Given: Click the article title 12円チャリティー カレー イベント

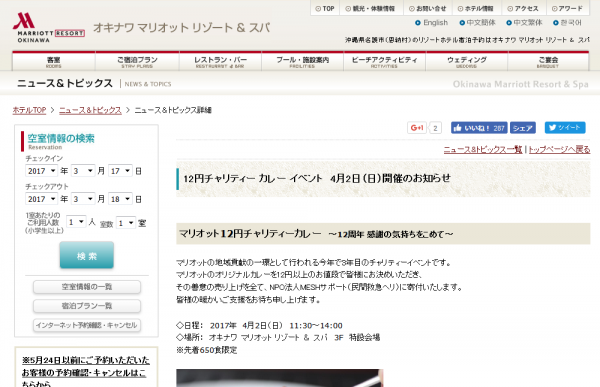Looking at the screenshot, I should click(x=317, y=178).
